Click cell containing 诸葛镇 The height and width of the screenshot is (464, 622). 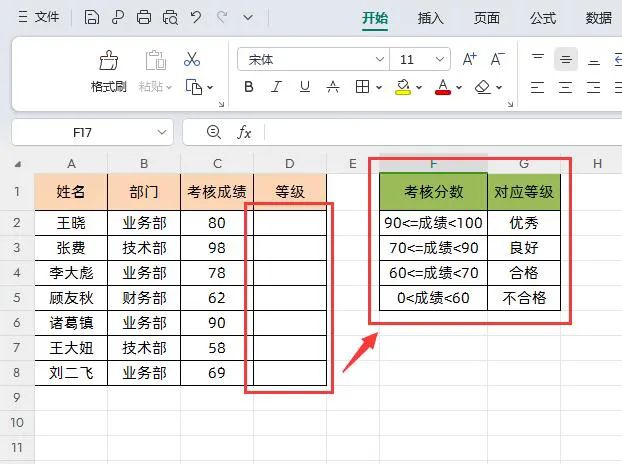click(71, 323)
